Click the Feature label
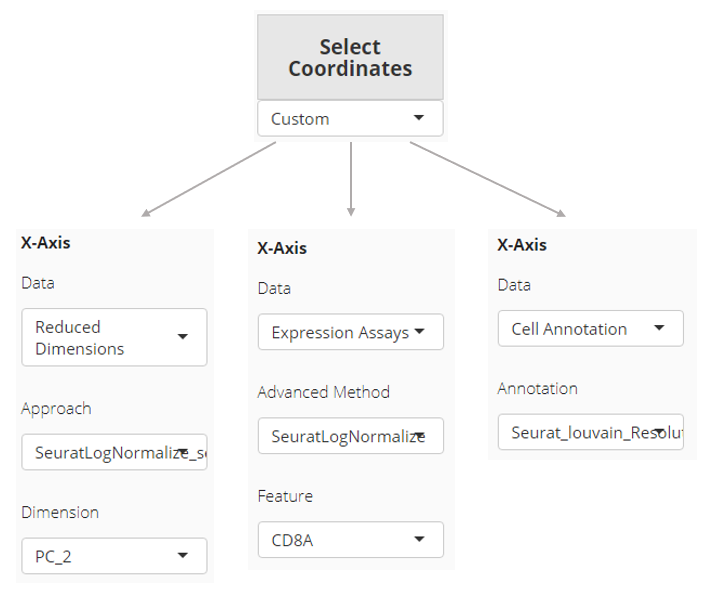The height and width of the screenshot is (590, 701). click(285, 496)
